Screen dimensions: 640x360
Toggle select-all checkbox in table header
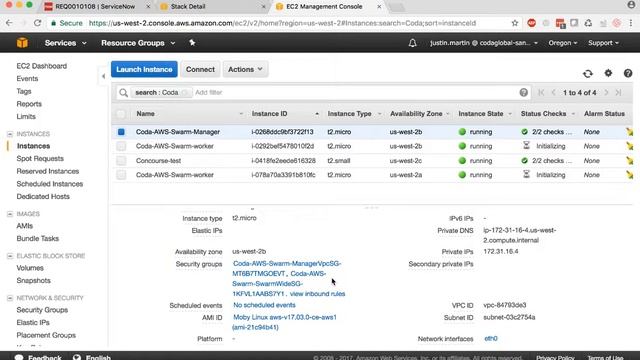coord(121,114)
